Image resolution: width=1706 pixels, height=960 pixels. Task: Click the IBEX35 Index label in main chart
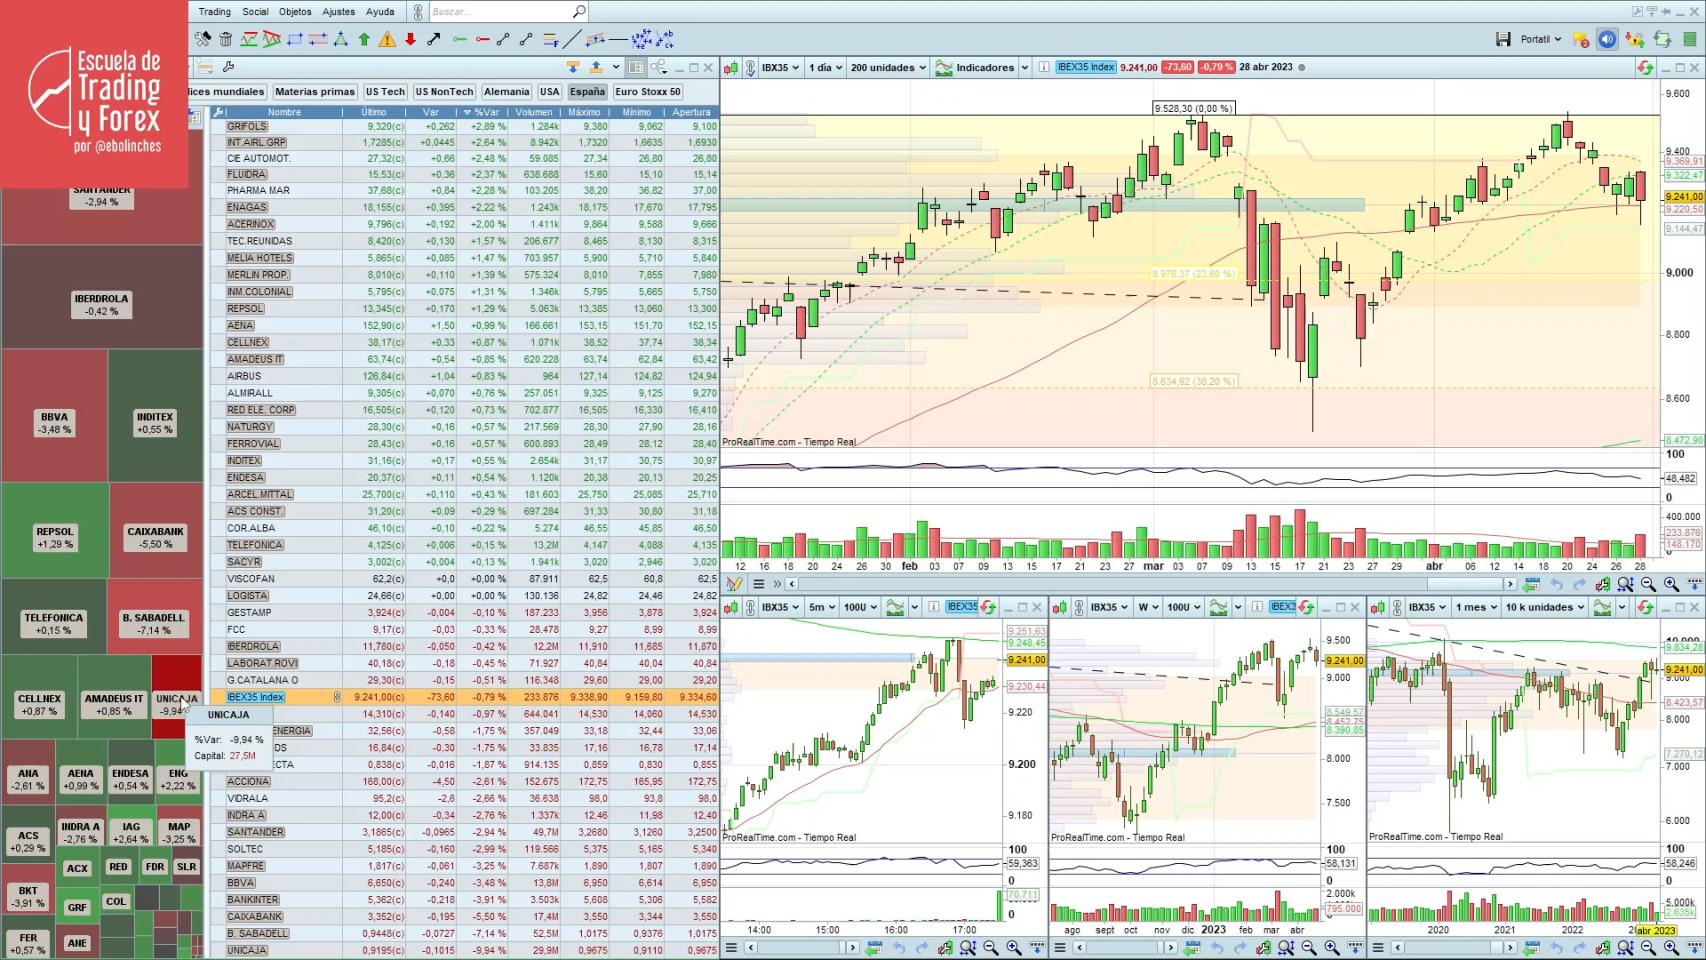[1086, 67]
